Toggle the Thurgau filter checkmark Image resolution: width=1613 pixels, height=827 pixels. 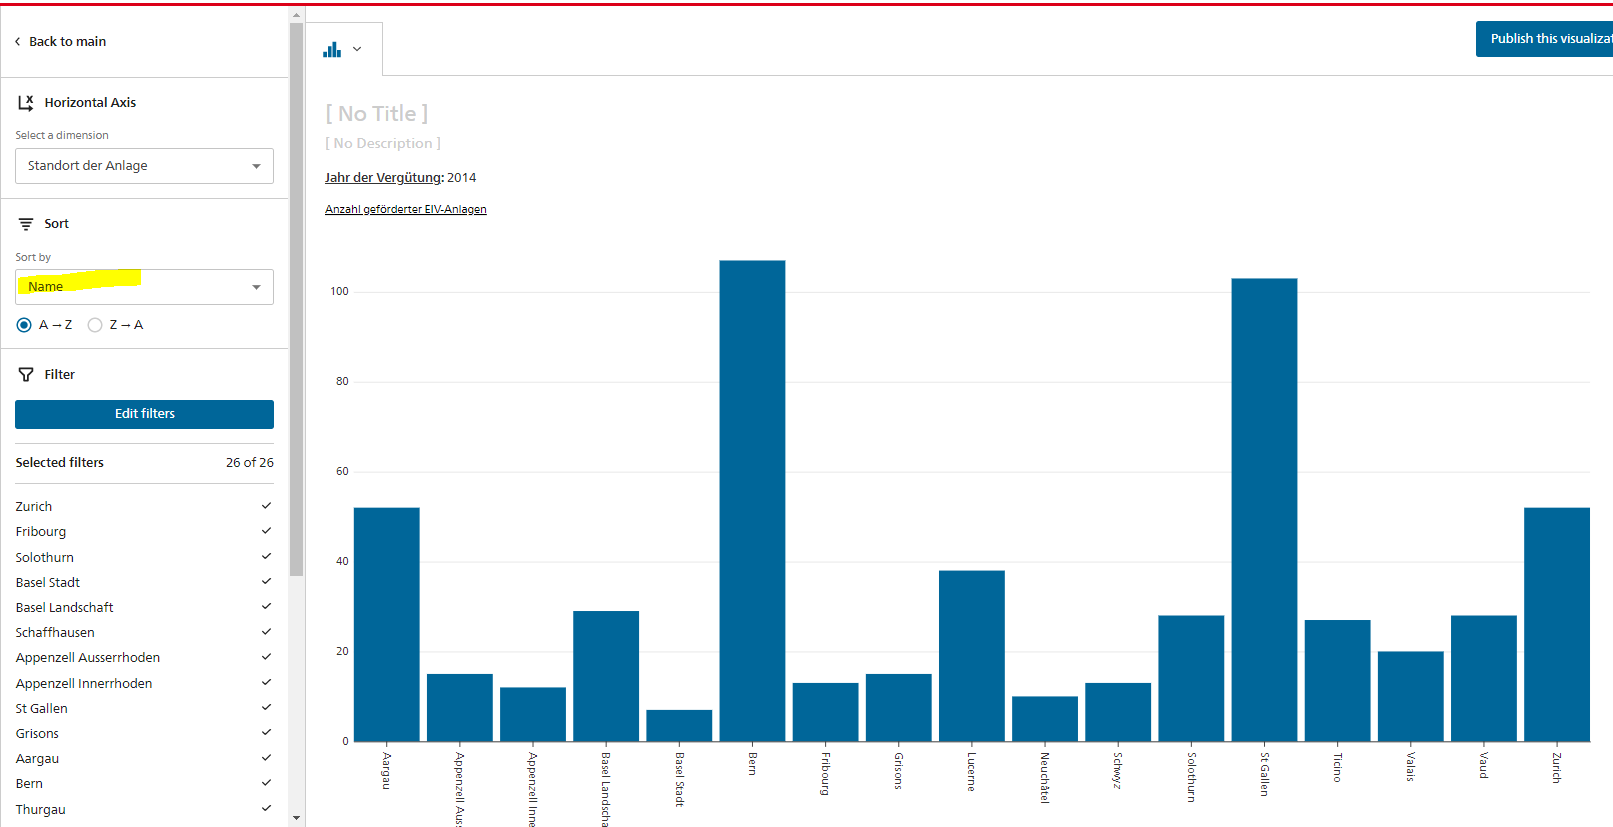[x=266, y=809]
